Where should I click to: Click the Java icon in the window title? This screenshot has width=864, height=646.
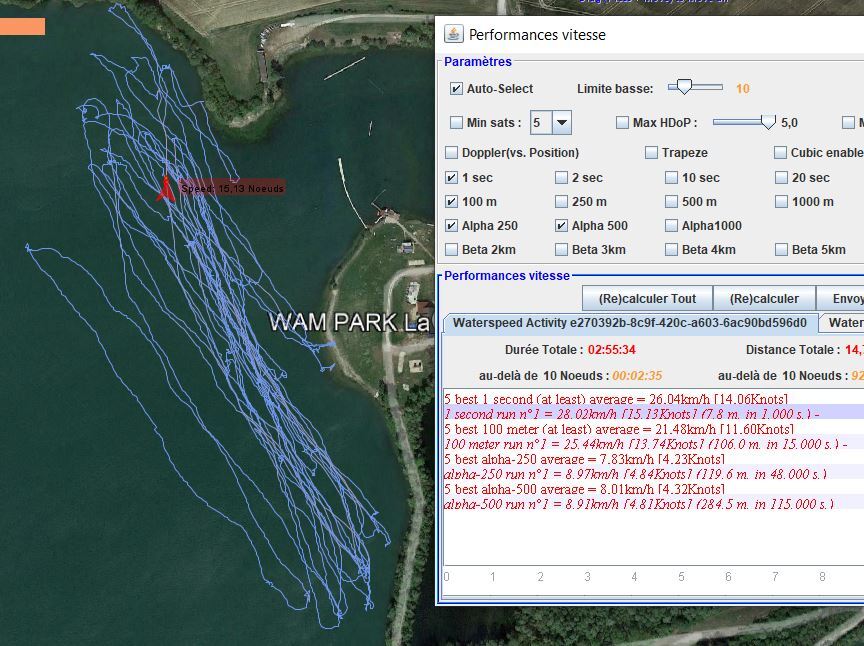pyautogui.click(x=453, y=34)
